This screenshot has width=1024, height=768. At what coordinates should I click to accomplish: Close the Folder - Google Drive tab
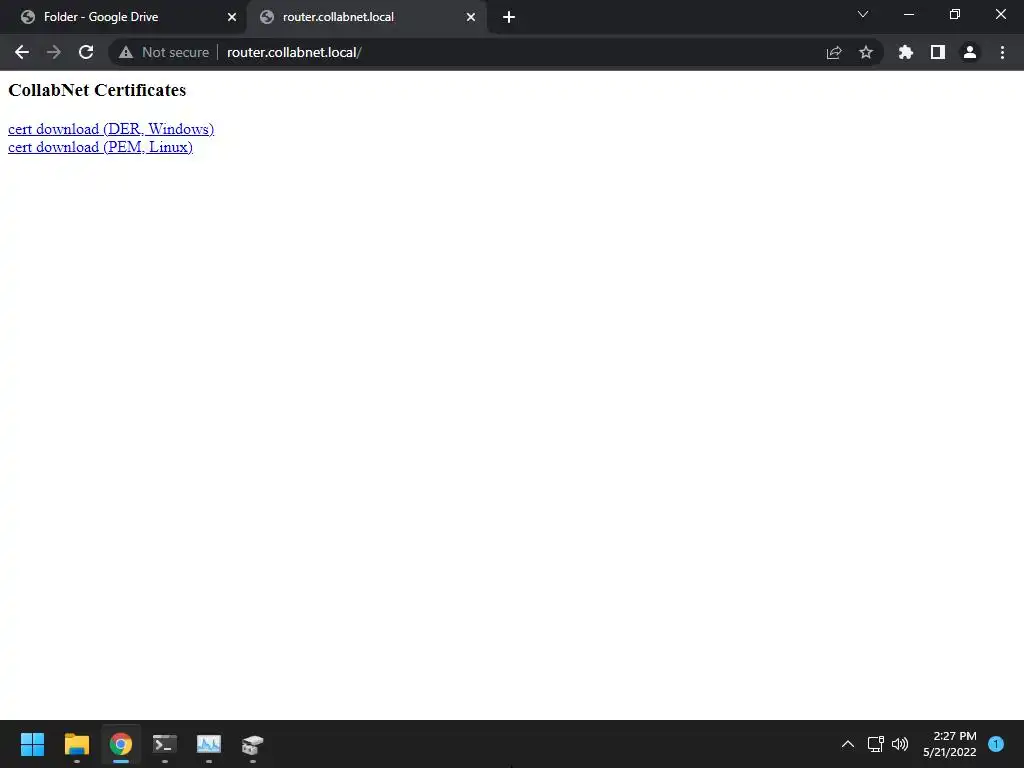232,17
